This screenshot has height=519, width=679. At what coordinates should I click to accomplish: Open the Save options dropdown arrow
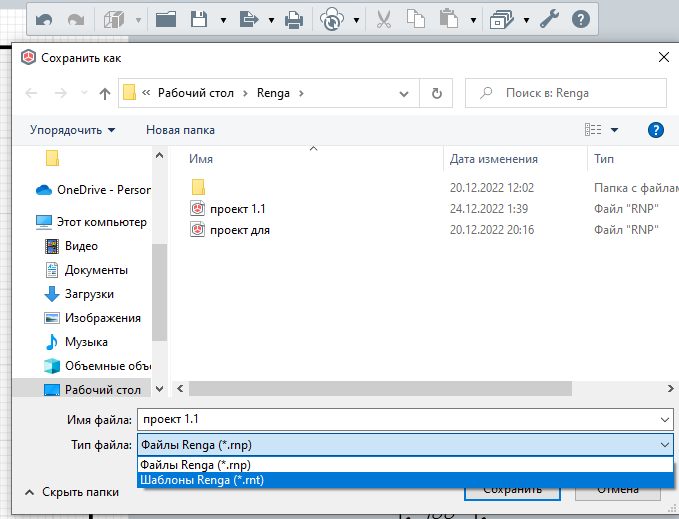pyautogui.click(x=223, y=20)
